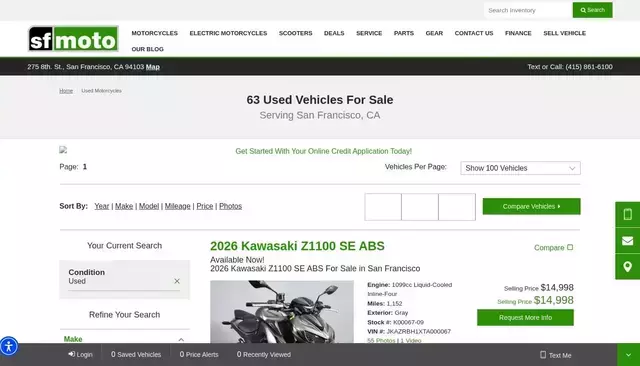This screenshot has height=366, width=640.
Task: Click the Kawasaki Z1100 motorcycle photo
Action: (282, 312)
